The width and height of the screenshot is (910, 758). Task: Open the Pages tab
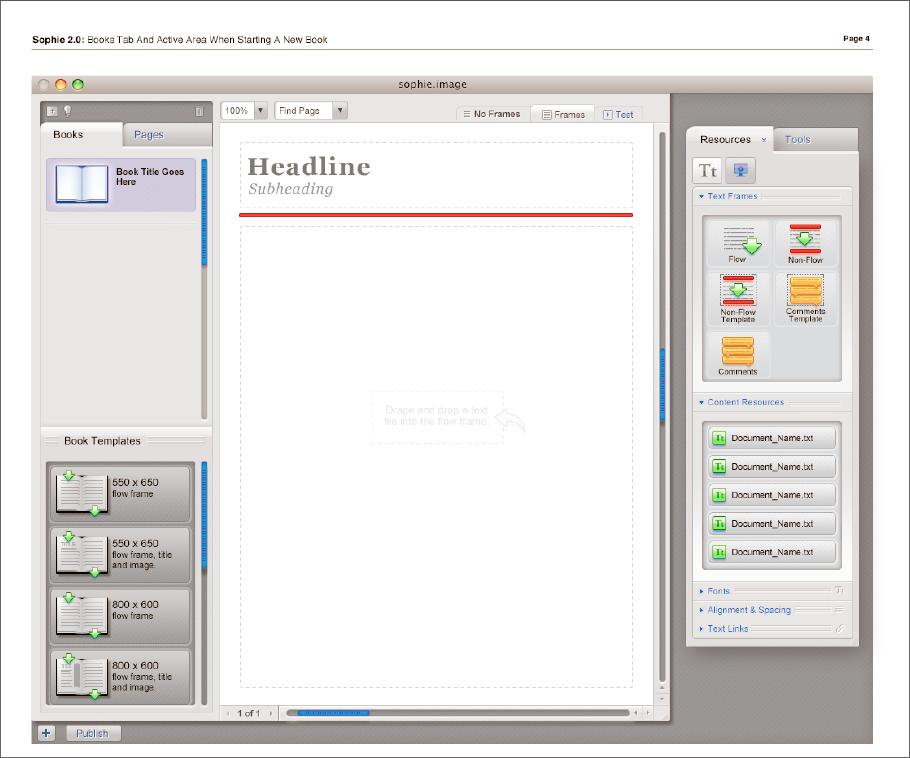click(167, 135)
